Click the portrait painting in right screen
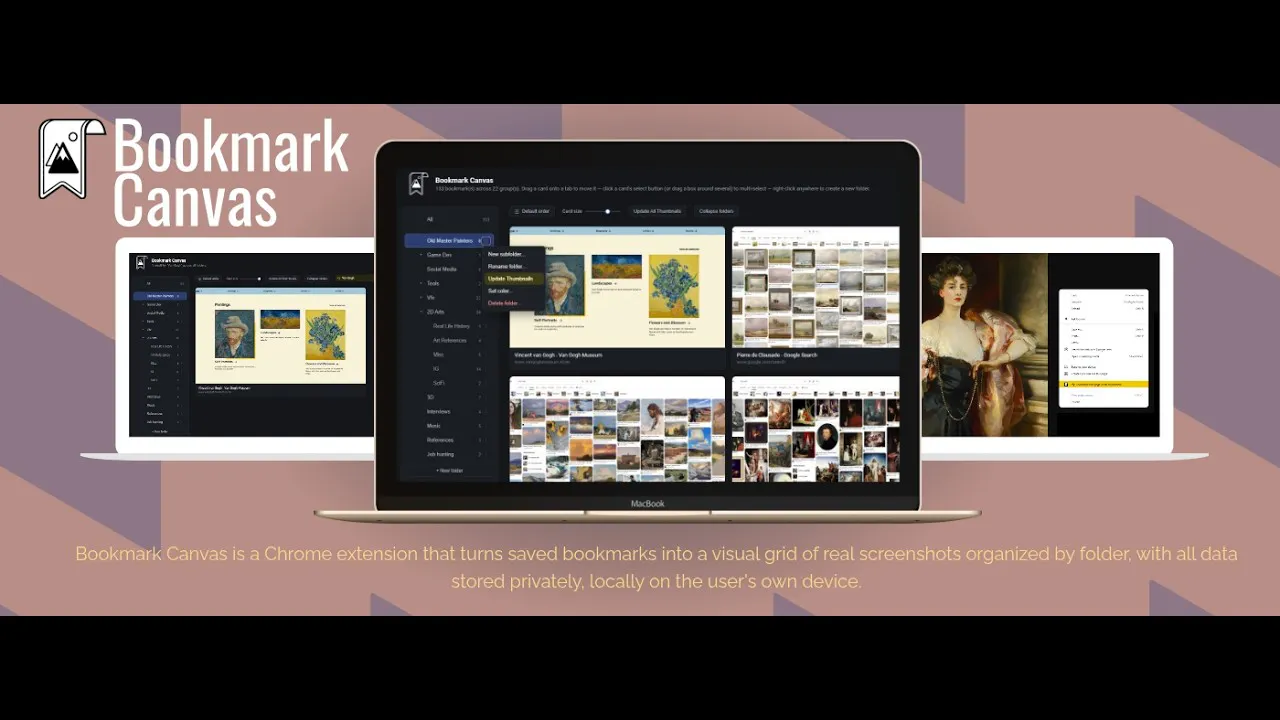Screen dimensions: 1280x720 click(x=984, y=344)
